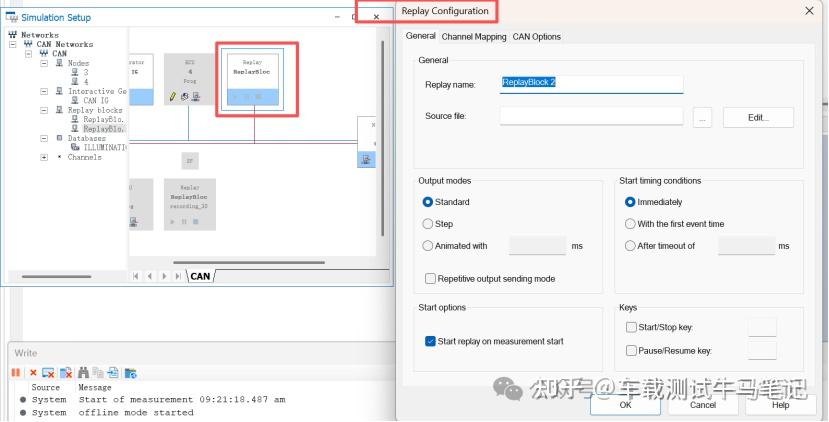Click 'Start of measurement' message row
Image resolution: width=829 pixels, height=422 pixels.
point(182,400)
